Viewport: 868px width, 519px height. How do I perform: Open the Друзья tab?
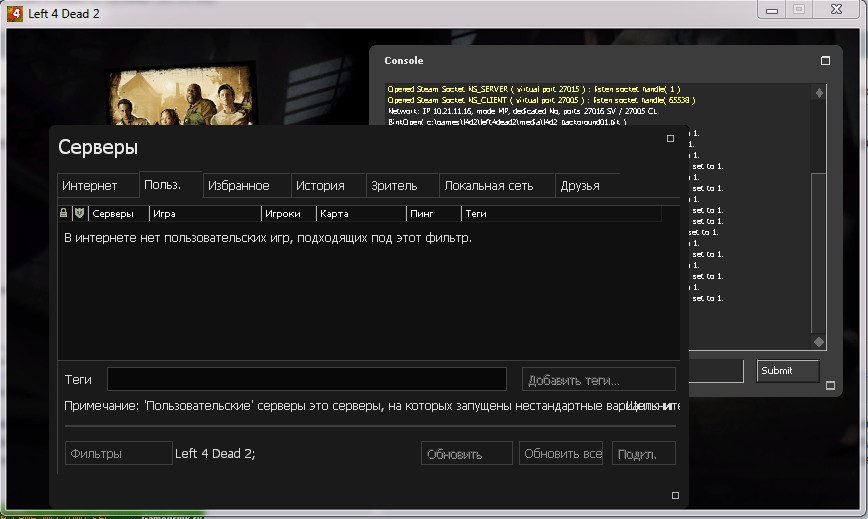tap(587, 185)
